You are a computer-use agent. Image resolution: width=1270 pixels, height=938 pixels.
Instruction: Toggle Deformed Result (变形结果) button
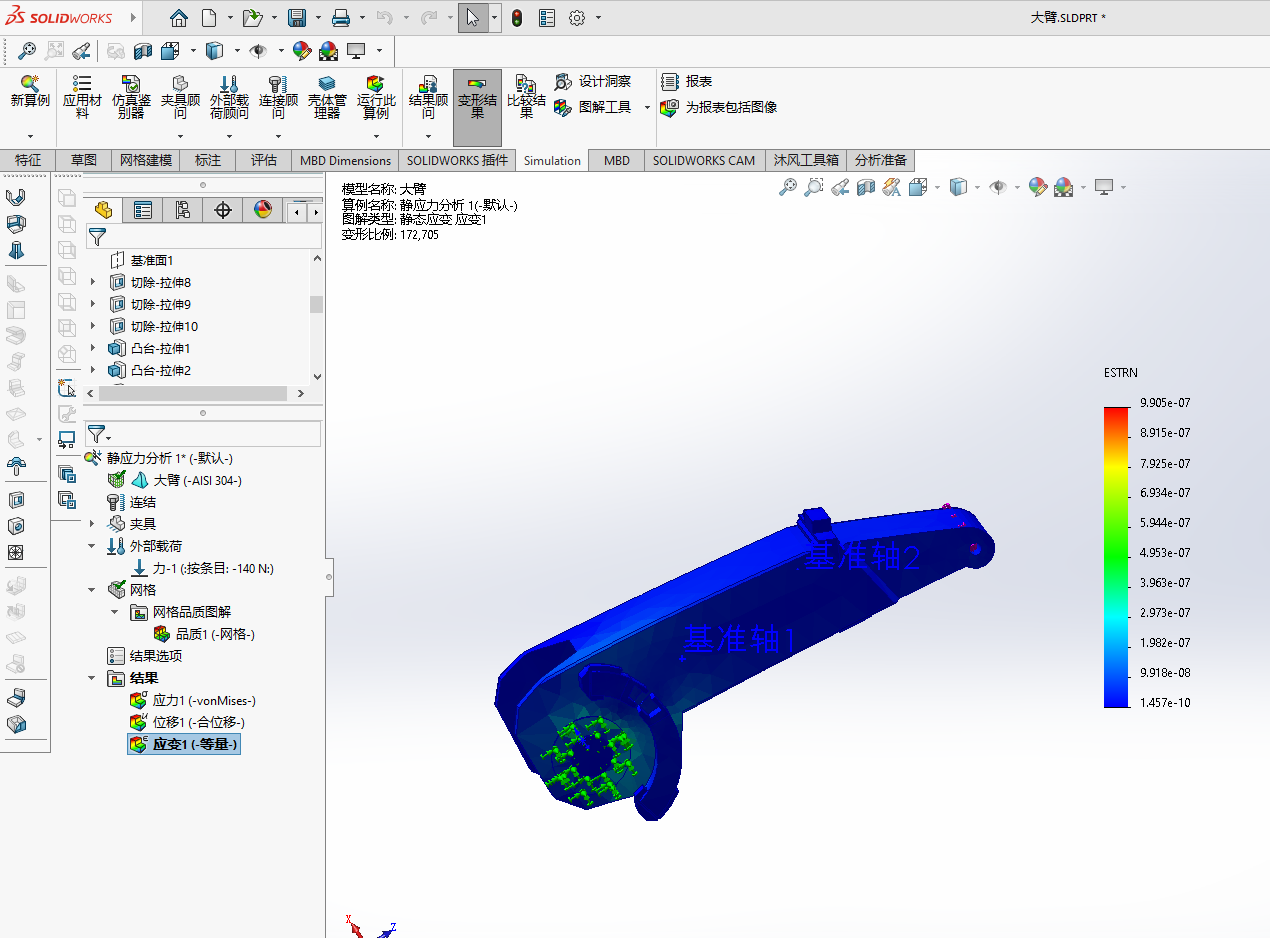point(477,107)
